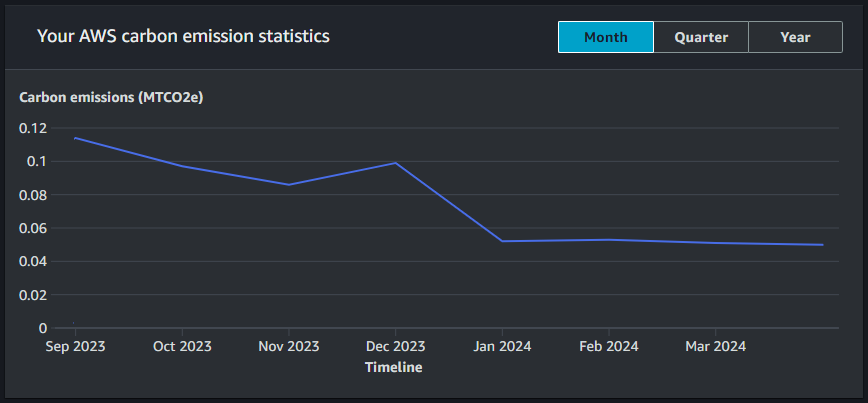Click the 0.12 y-axis value
Viewport: 868px width, 403px height.
(33, 128)
